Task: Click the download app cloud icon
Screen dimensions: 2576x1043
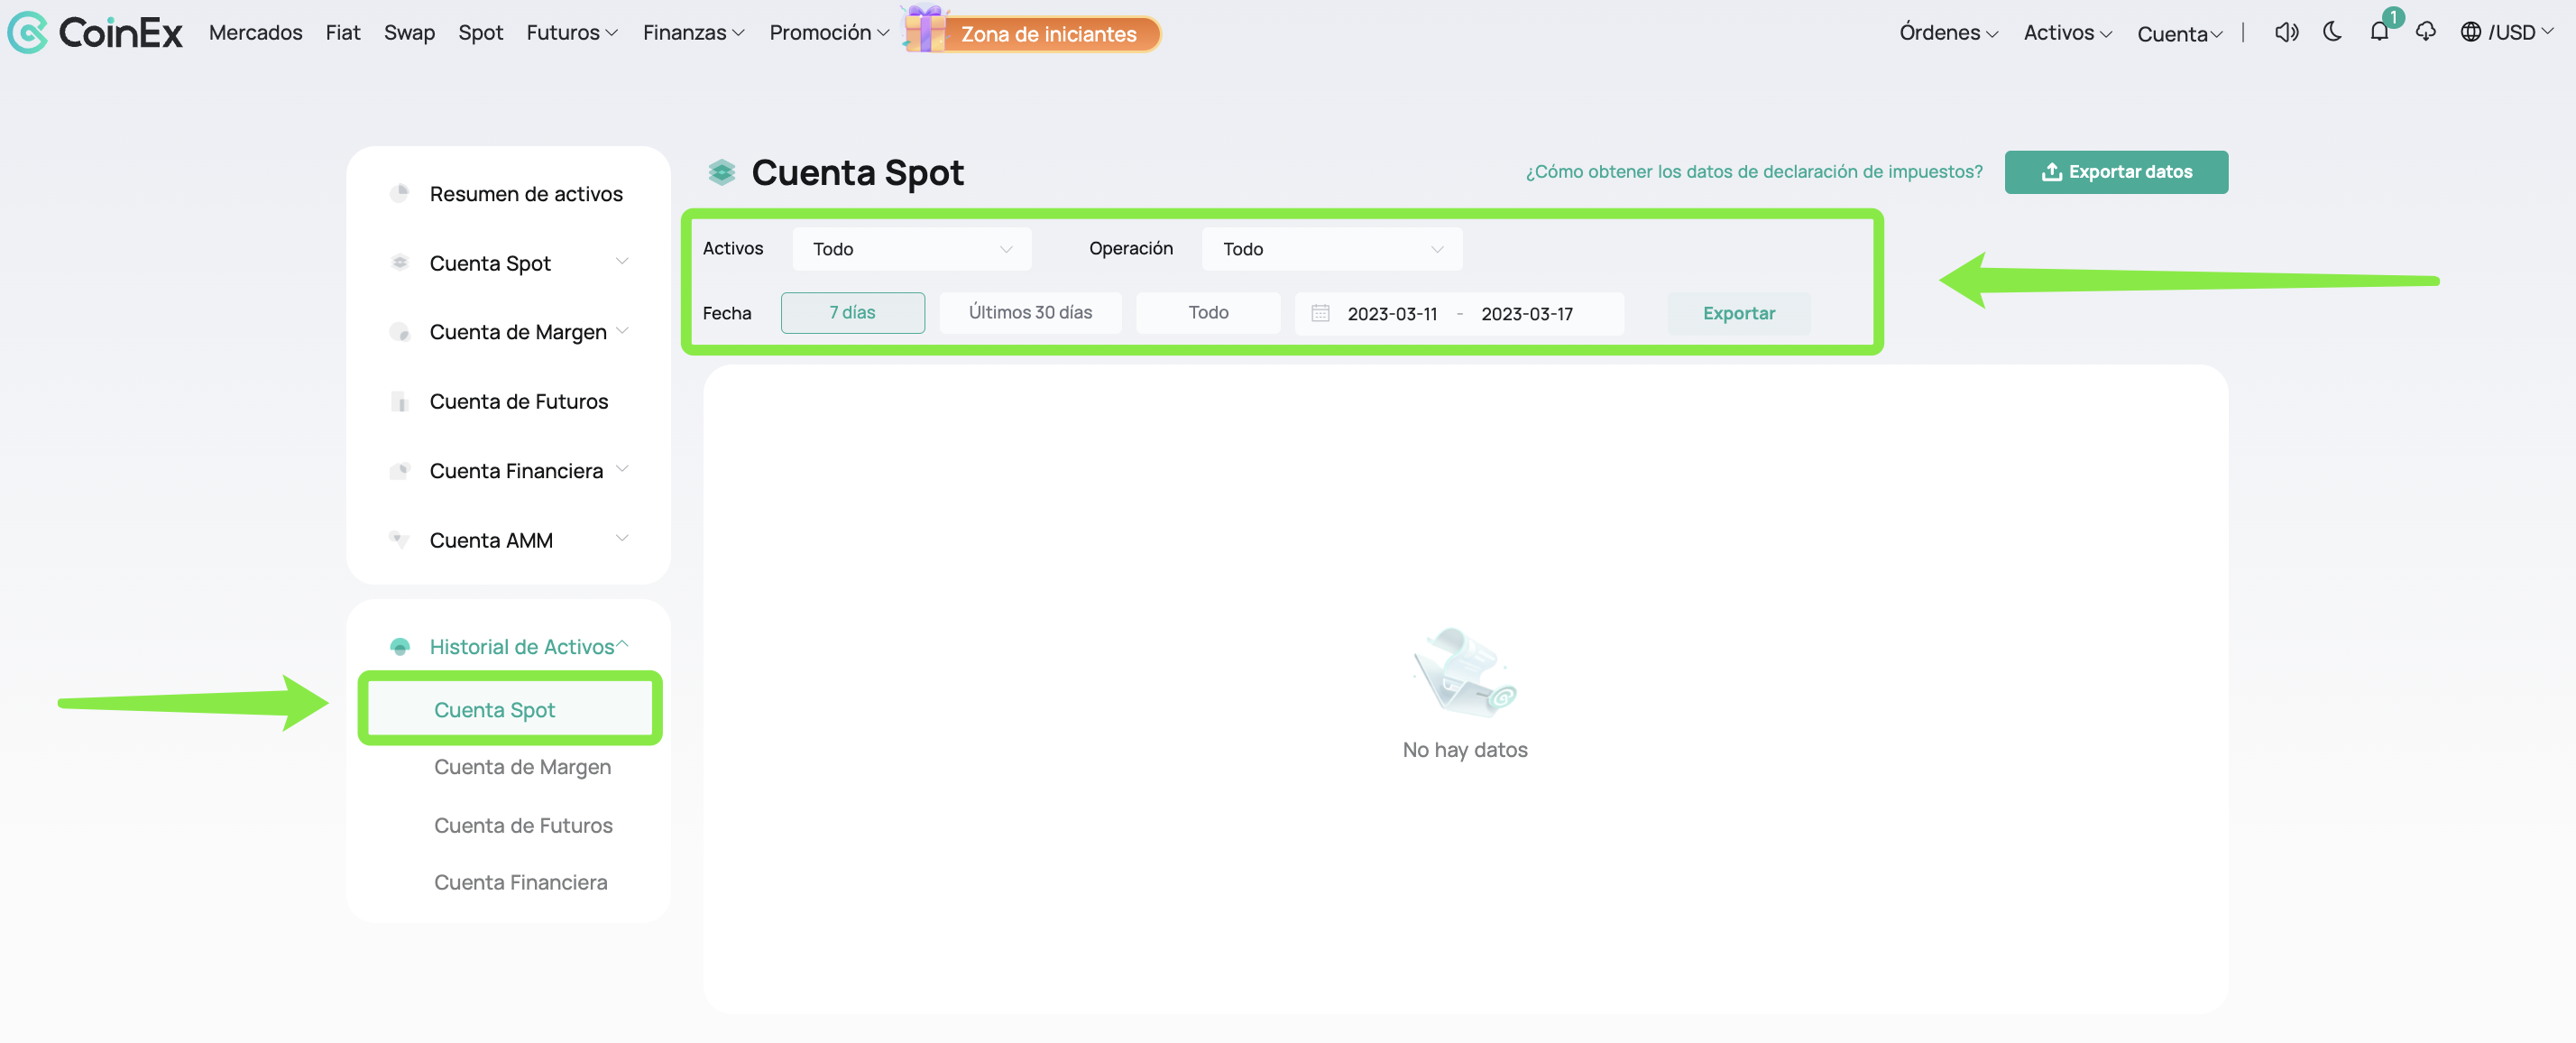Action: [2425, 32]
